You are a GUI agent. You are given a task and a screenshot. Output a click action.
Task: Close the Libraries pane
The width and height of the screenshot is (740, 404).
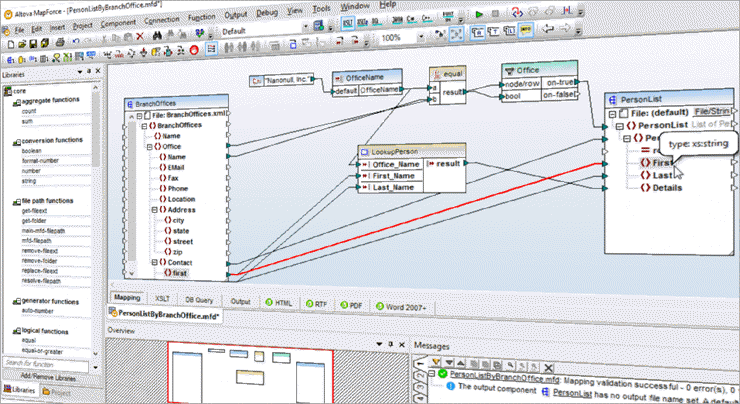(98, 71)
